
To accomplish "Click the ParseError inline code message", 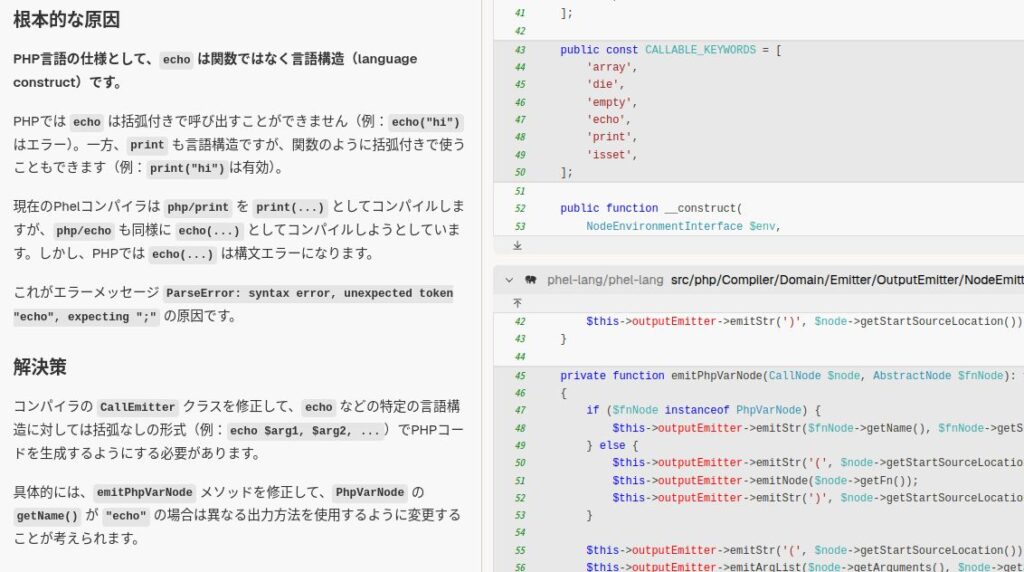I will tap(308, 293).
